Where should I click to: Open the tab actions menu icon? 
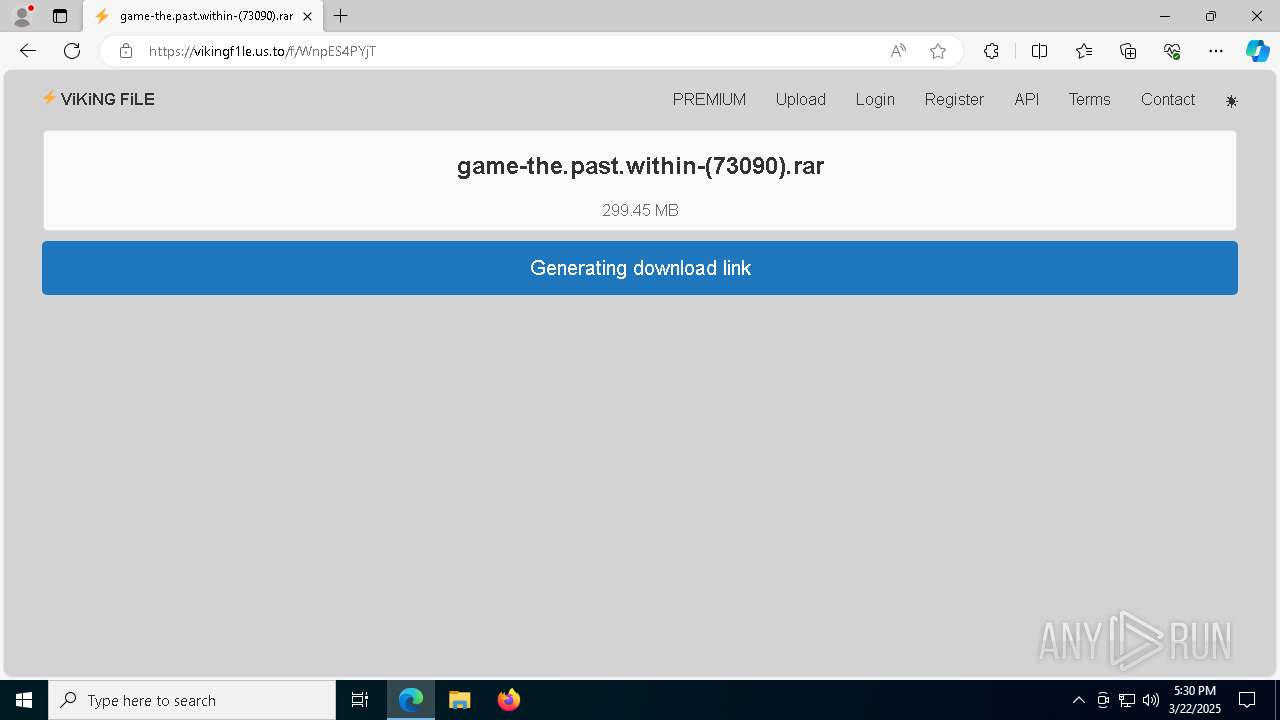click(60, 16)
